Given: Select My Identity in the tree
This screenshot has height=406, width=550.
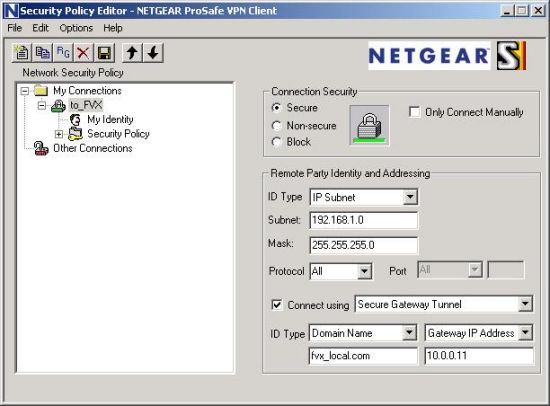Looking at the screenshot, I should (110, 120).
